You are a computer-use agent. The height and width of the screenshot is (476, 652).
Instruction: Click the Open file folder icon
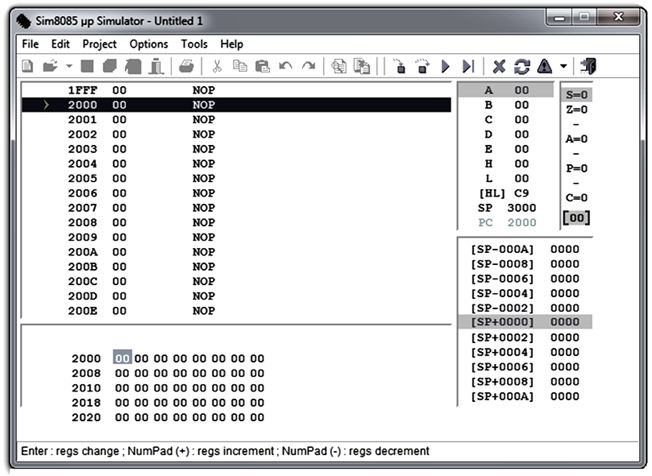click(x=50, y=66)
